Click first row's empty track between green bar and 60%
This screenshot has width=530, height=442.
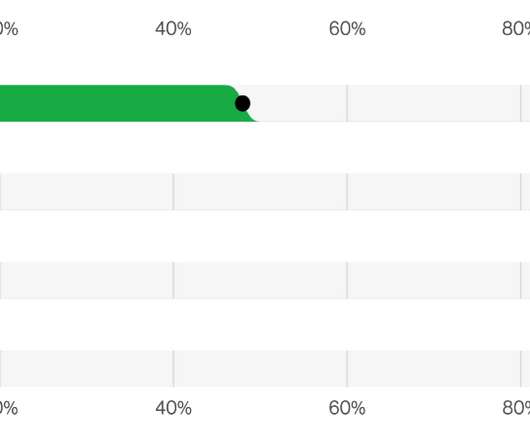click(301, 103)
